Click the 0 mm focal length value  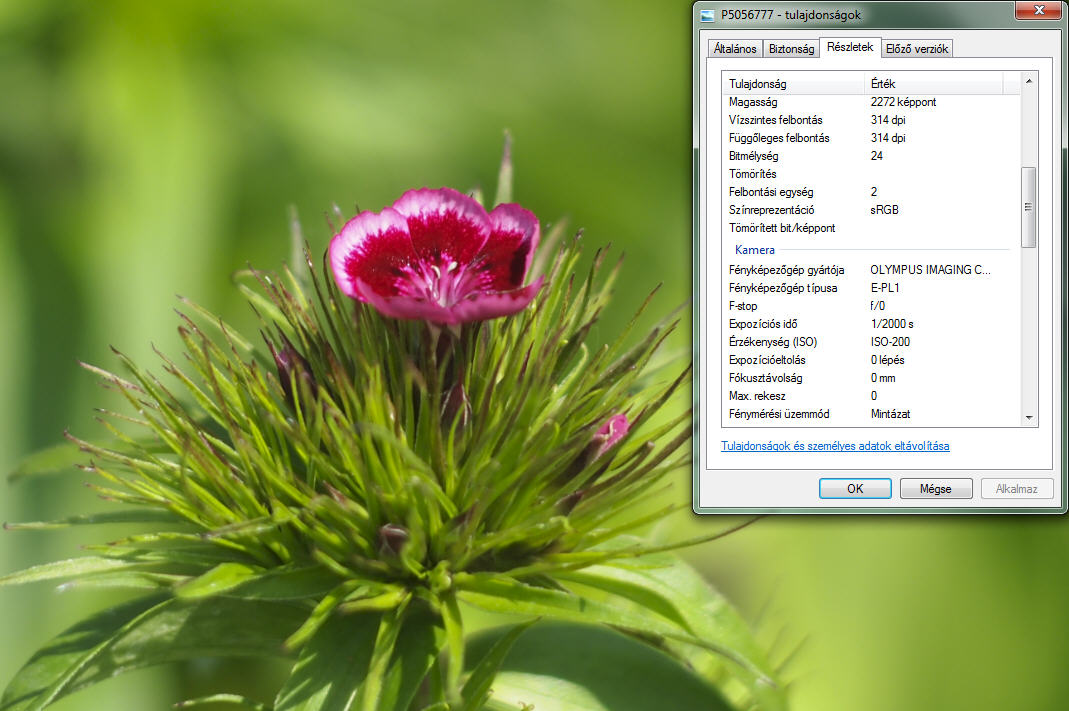[x=883, y=378]
